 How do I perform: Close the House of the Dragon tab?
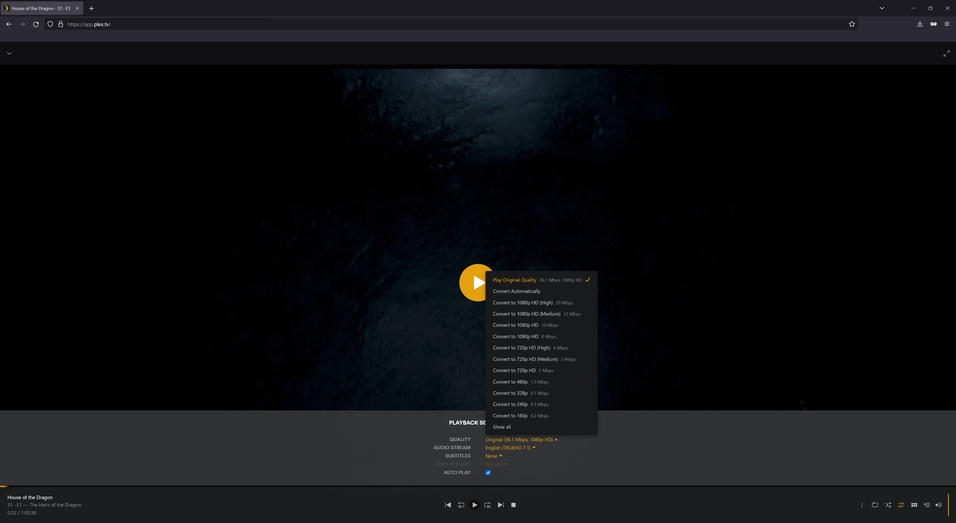pyautogui.click(x=77, y=9)
